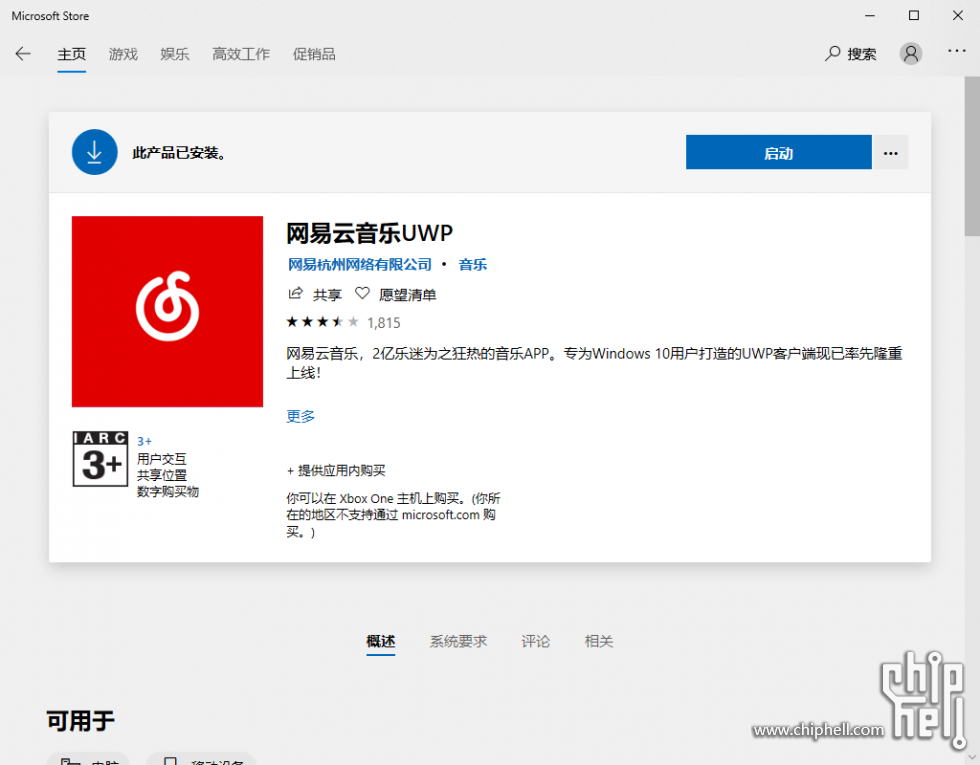The image size is (980, 765).
Task: Click the 可用于 heading
Action: click(x=81, y=721)
